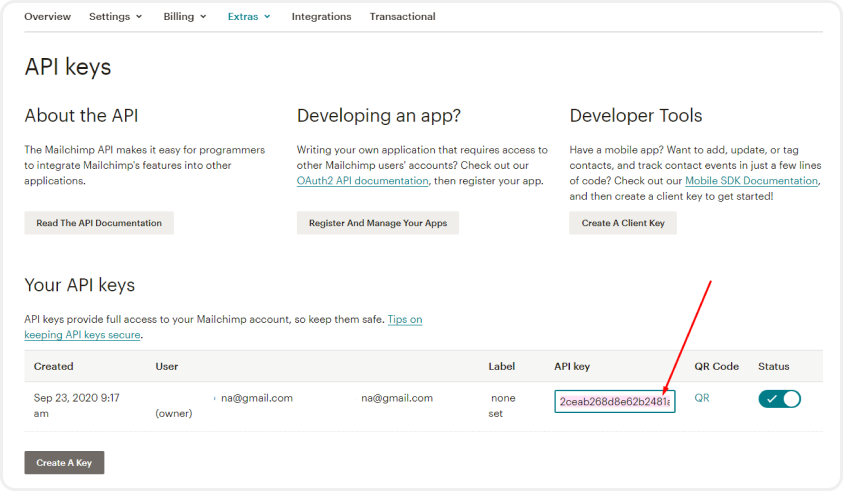Open the Transactional tab
This screenshot has width=843, height=491.
click(403, 17)
